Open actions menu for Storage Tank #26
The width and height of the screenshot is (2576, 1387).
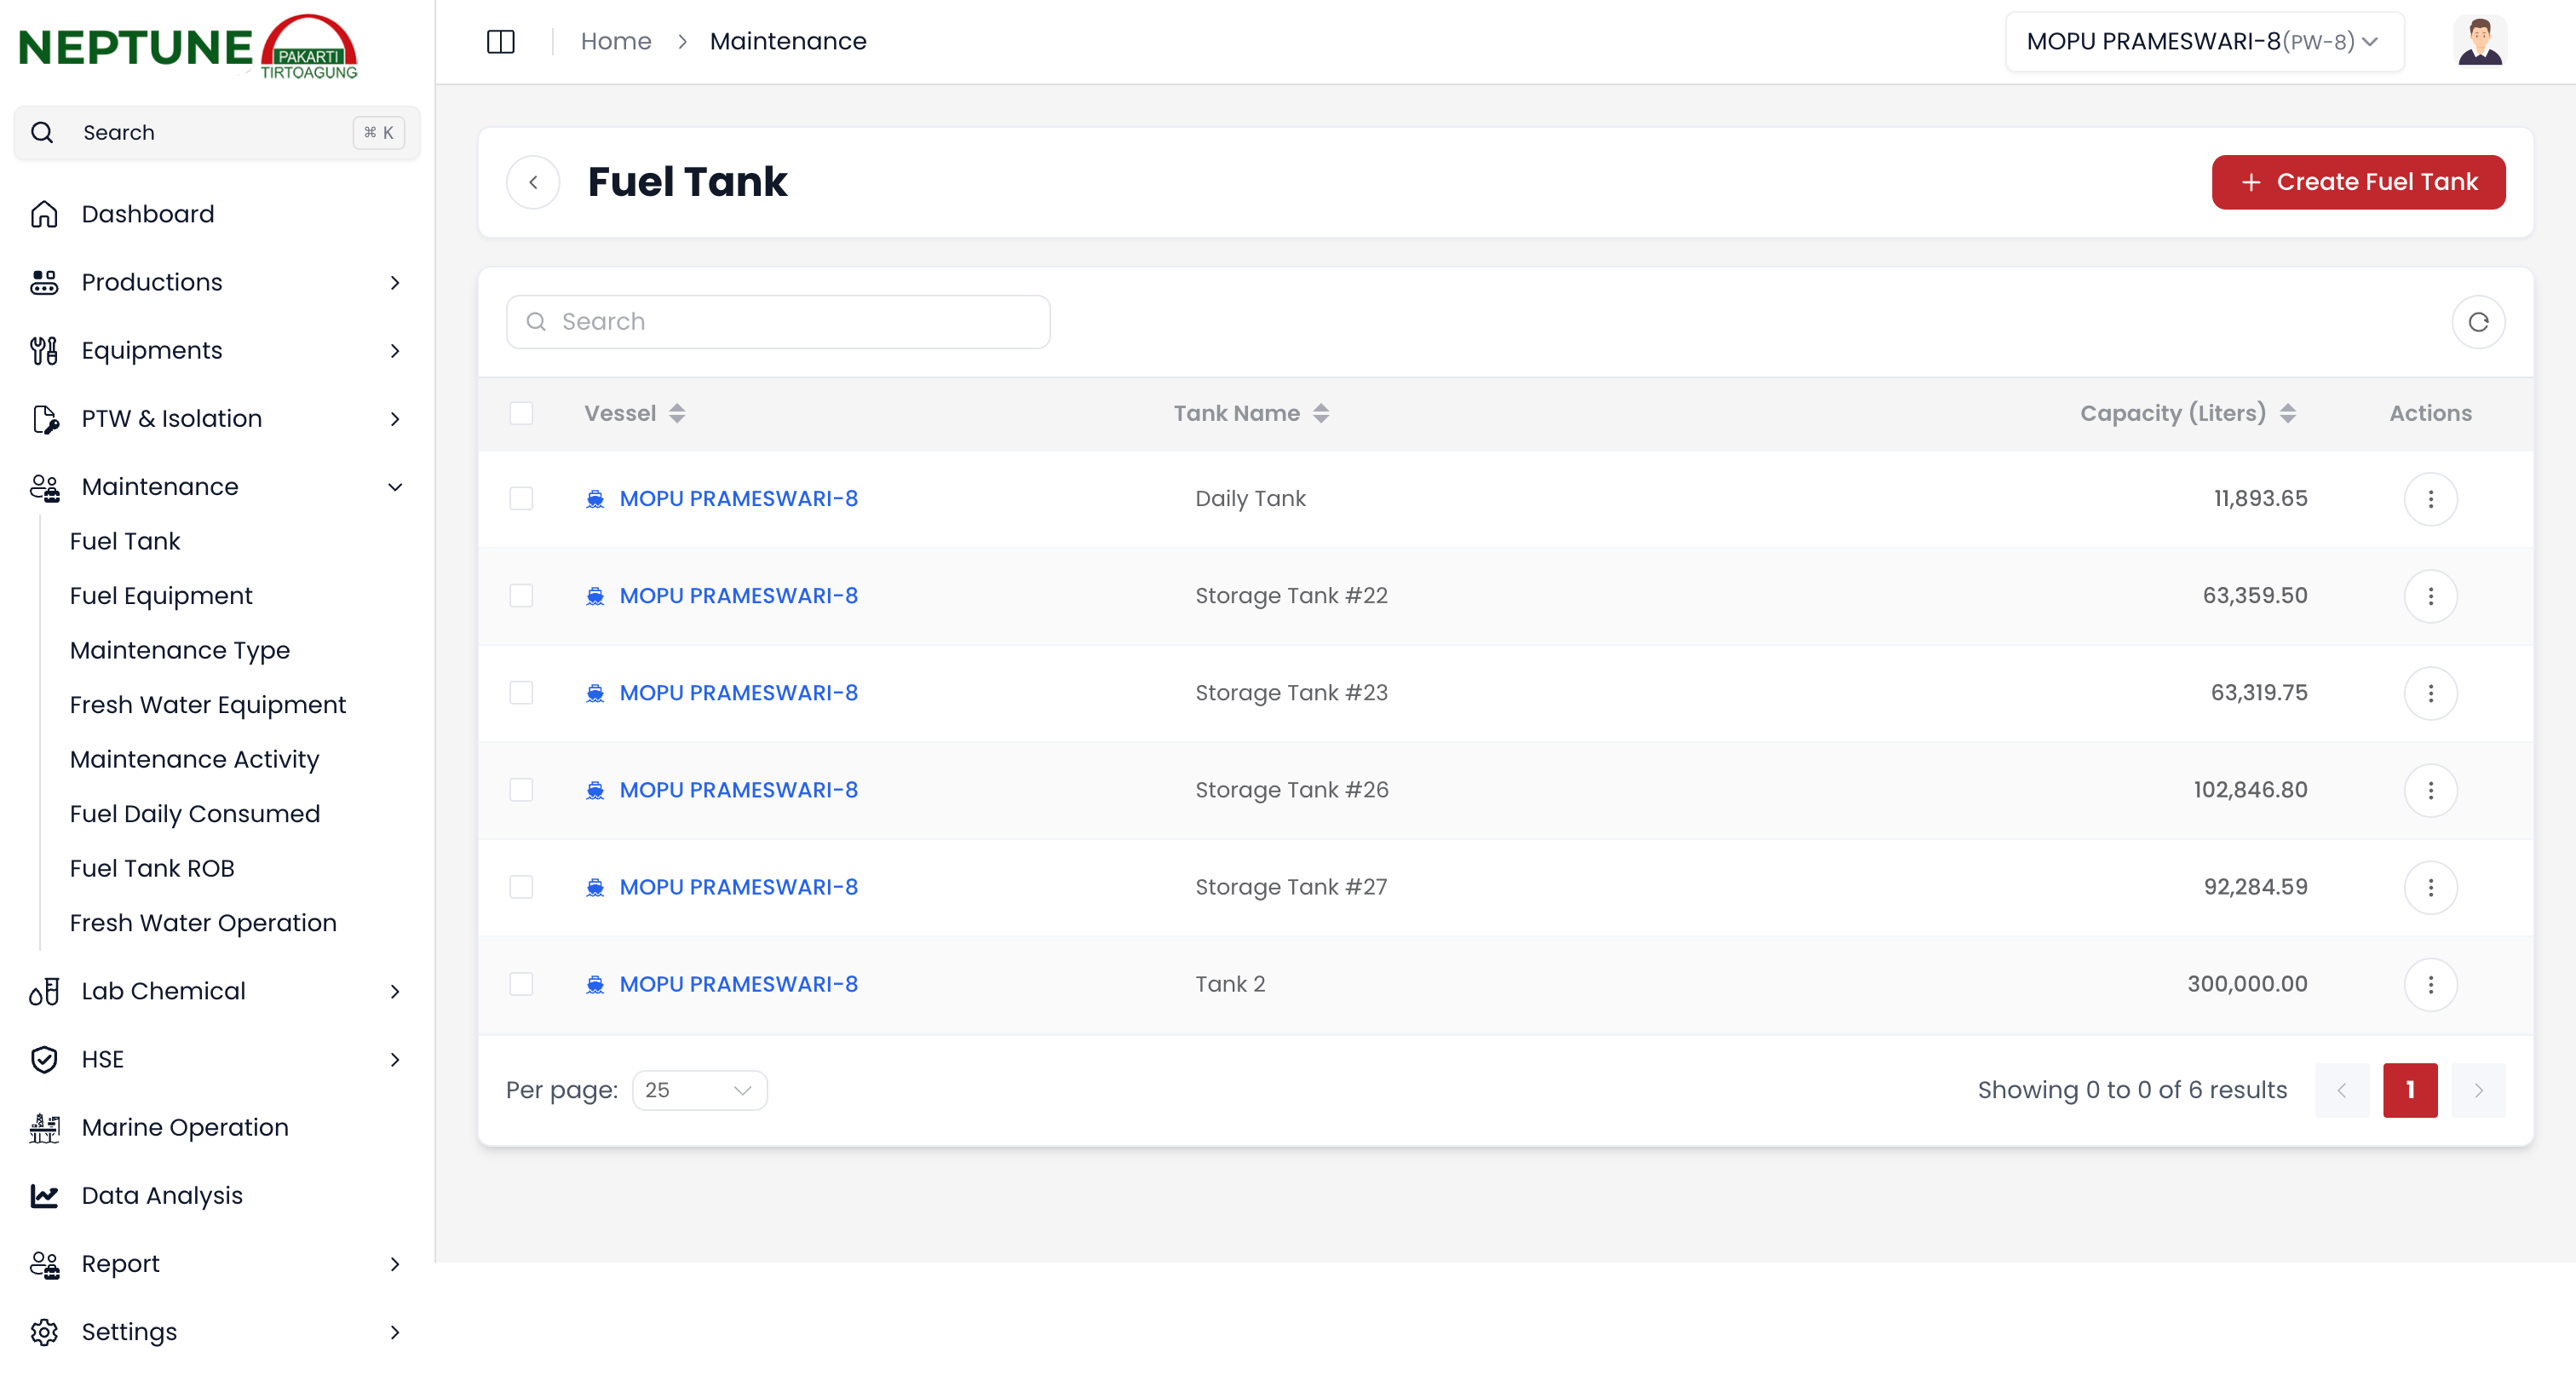point(2430,790)
